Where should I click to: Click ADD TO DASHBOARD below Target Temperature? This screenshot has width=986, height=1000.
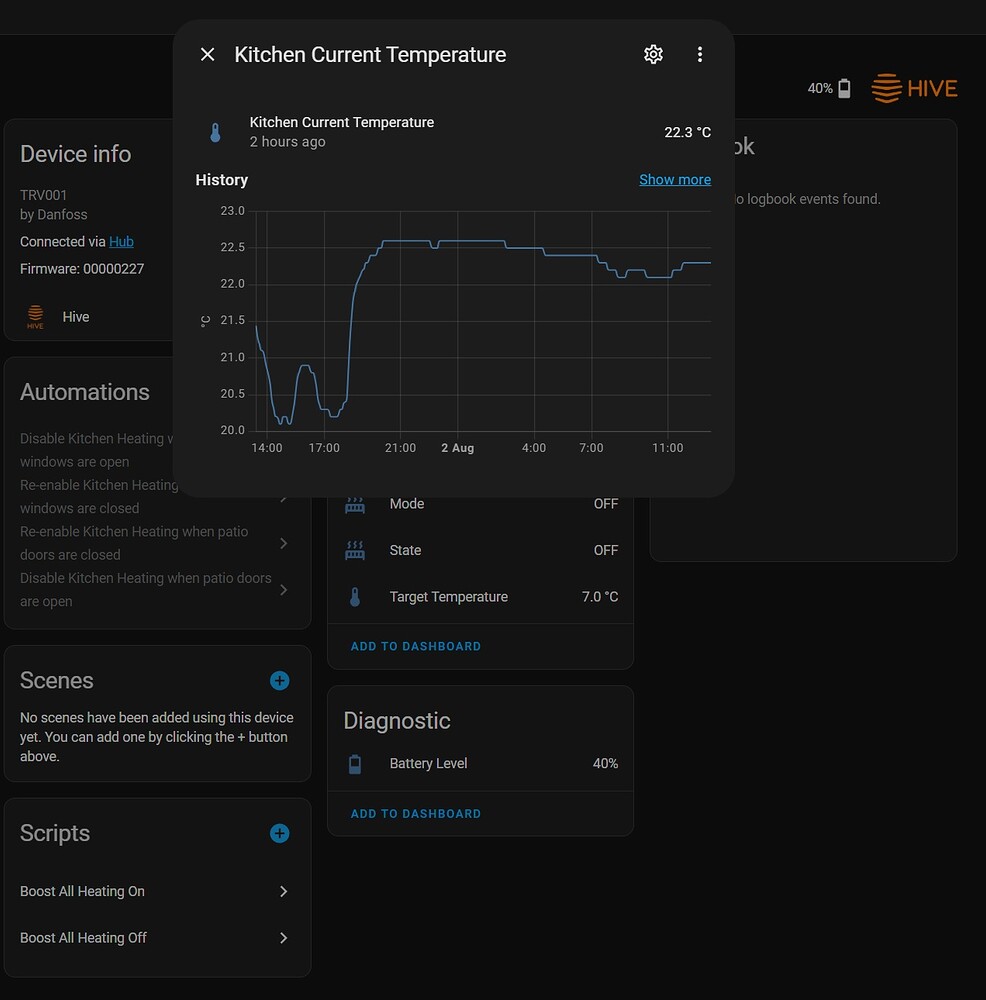415,646
